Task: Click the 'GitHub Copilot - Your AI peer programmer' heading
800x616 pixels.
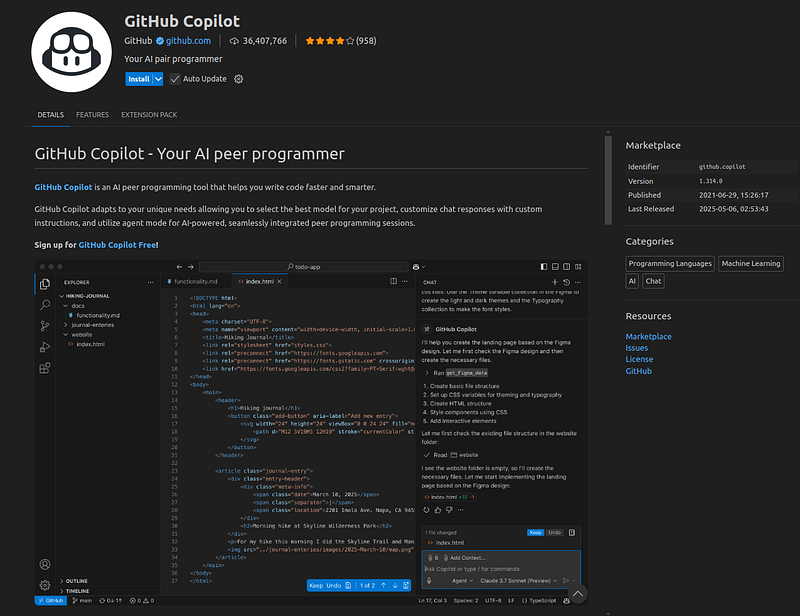Action: (x=189, y=154)
